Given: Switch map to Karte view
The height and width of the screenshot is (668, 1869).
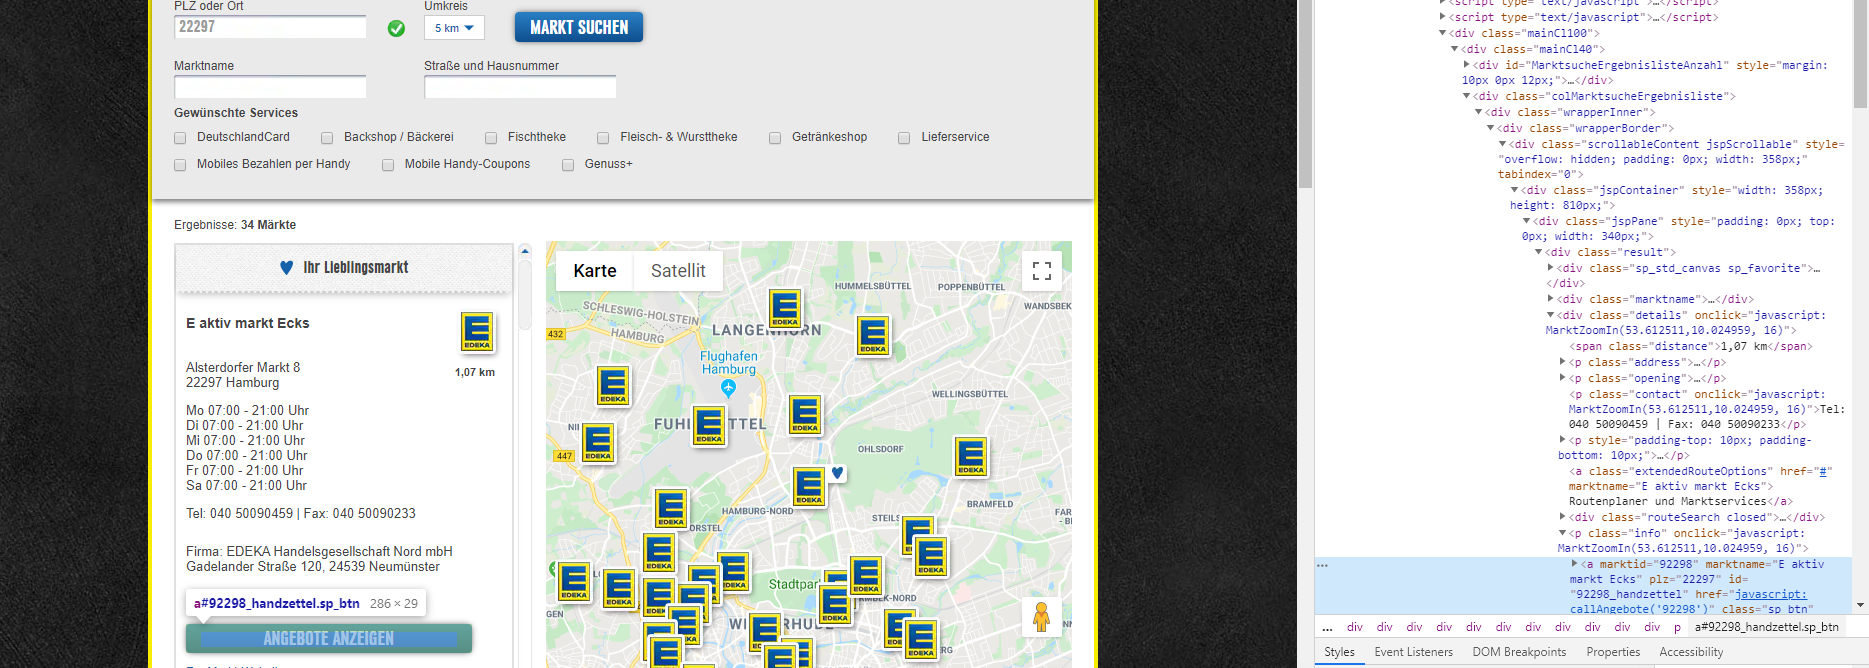Looking at the screenshot, I should pyautogui.click(x=595, y=271).
